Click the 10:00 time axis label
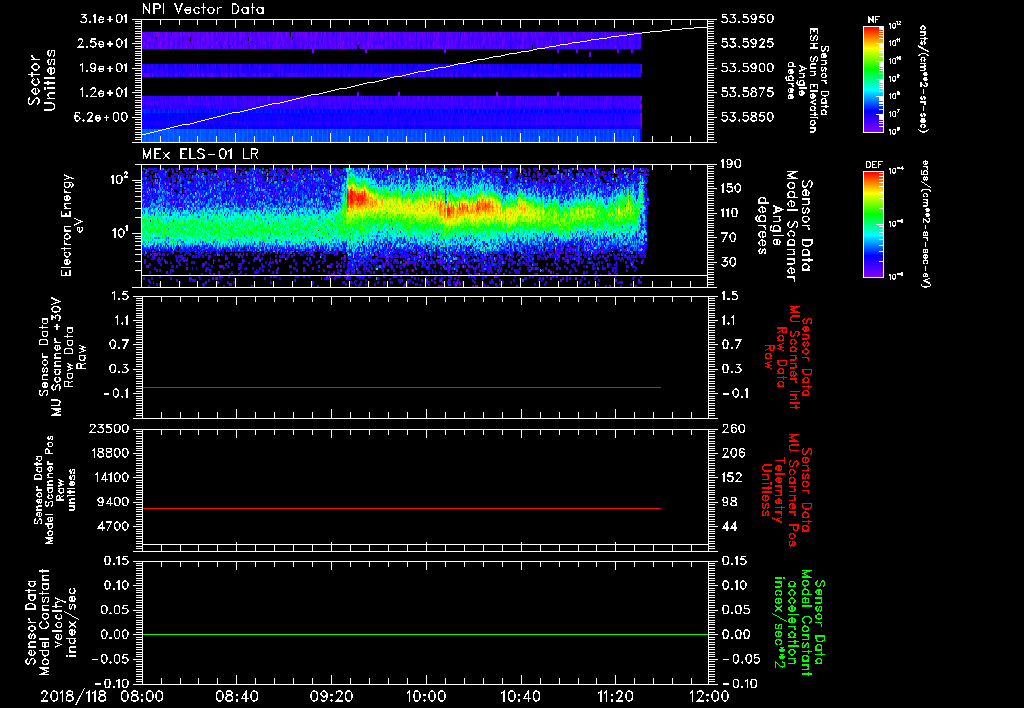The image size is (1024, 708). coord(426,696)
